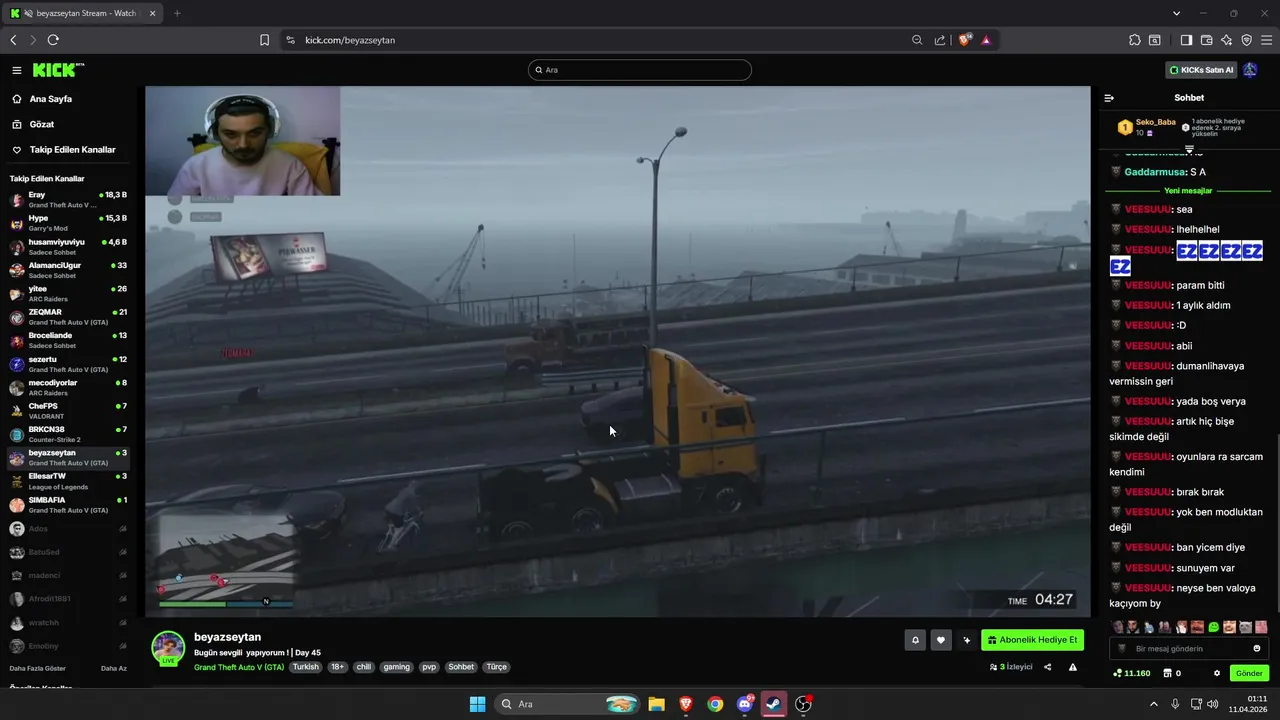Share the stream via share icon
The width and height of the screenshot is (1280, 720).
(x=1048, y=667)
